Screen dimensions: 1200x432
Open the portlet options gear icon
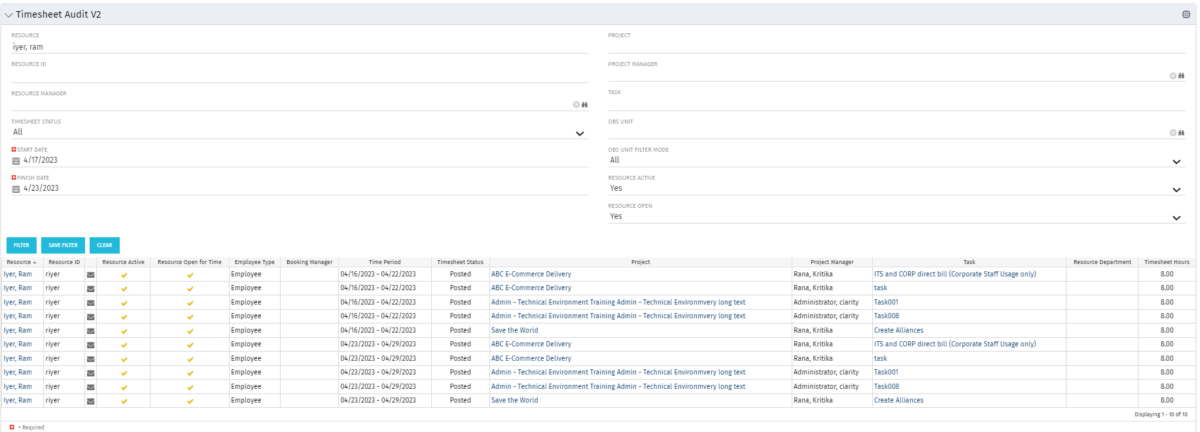coord(1186,15)
